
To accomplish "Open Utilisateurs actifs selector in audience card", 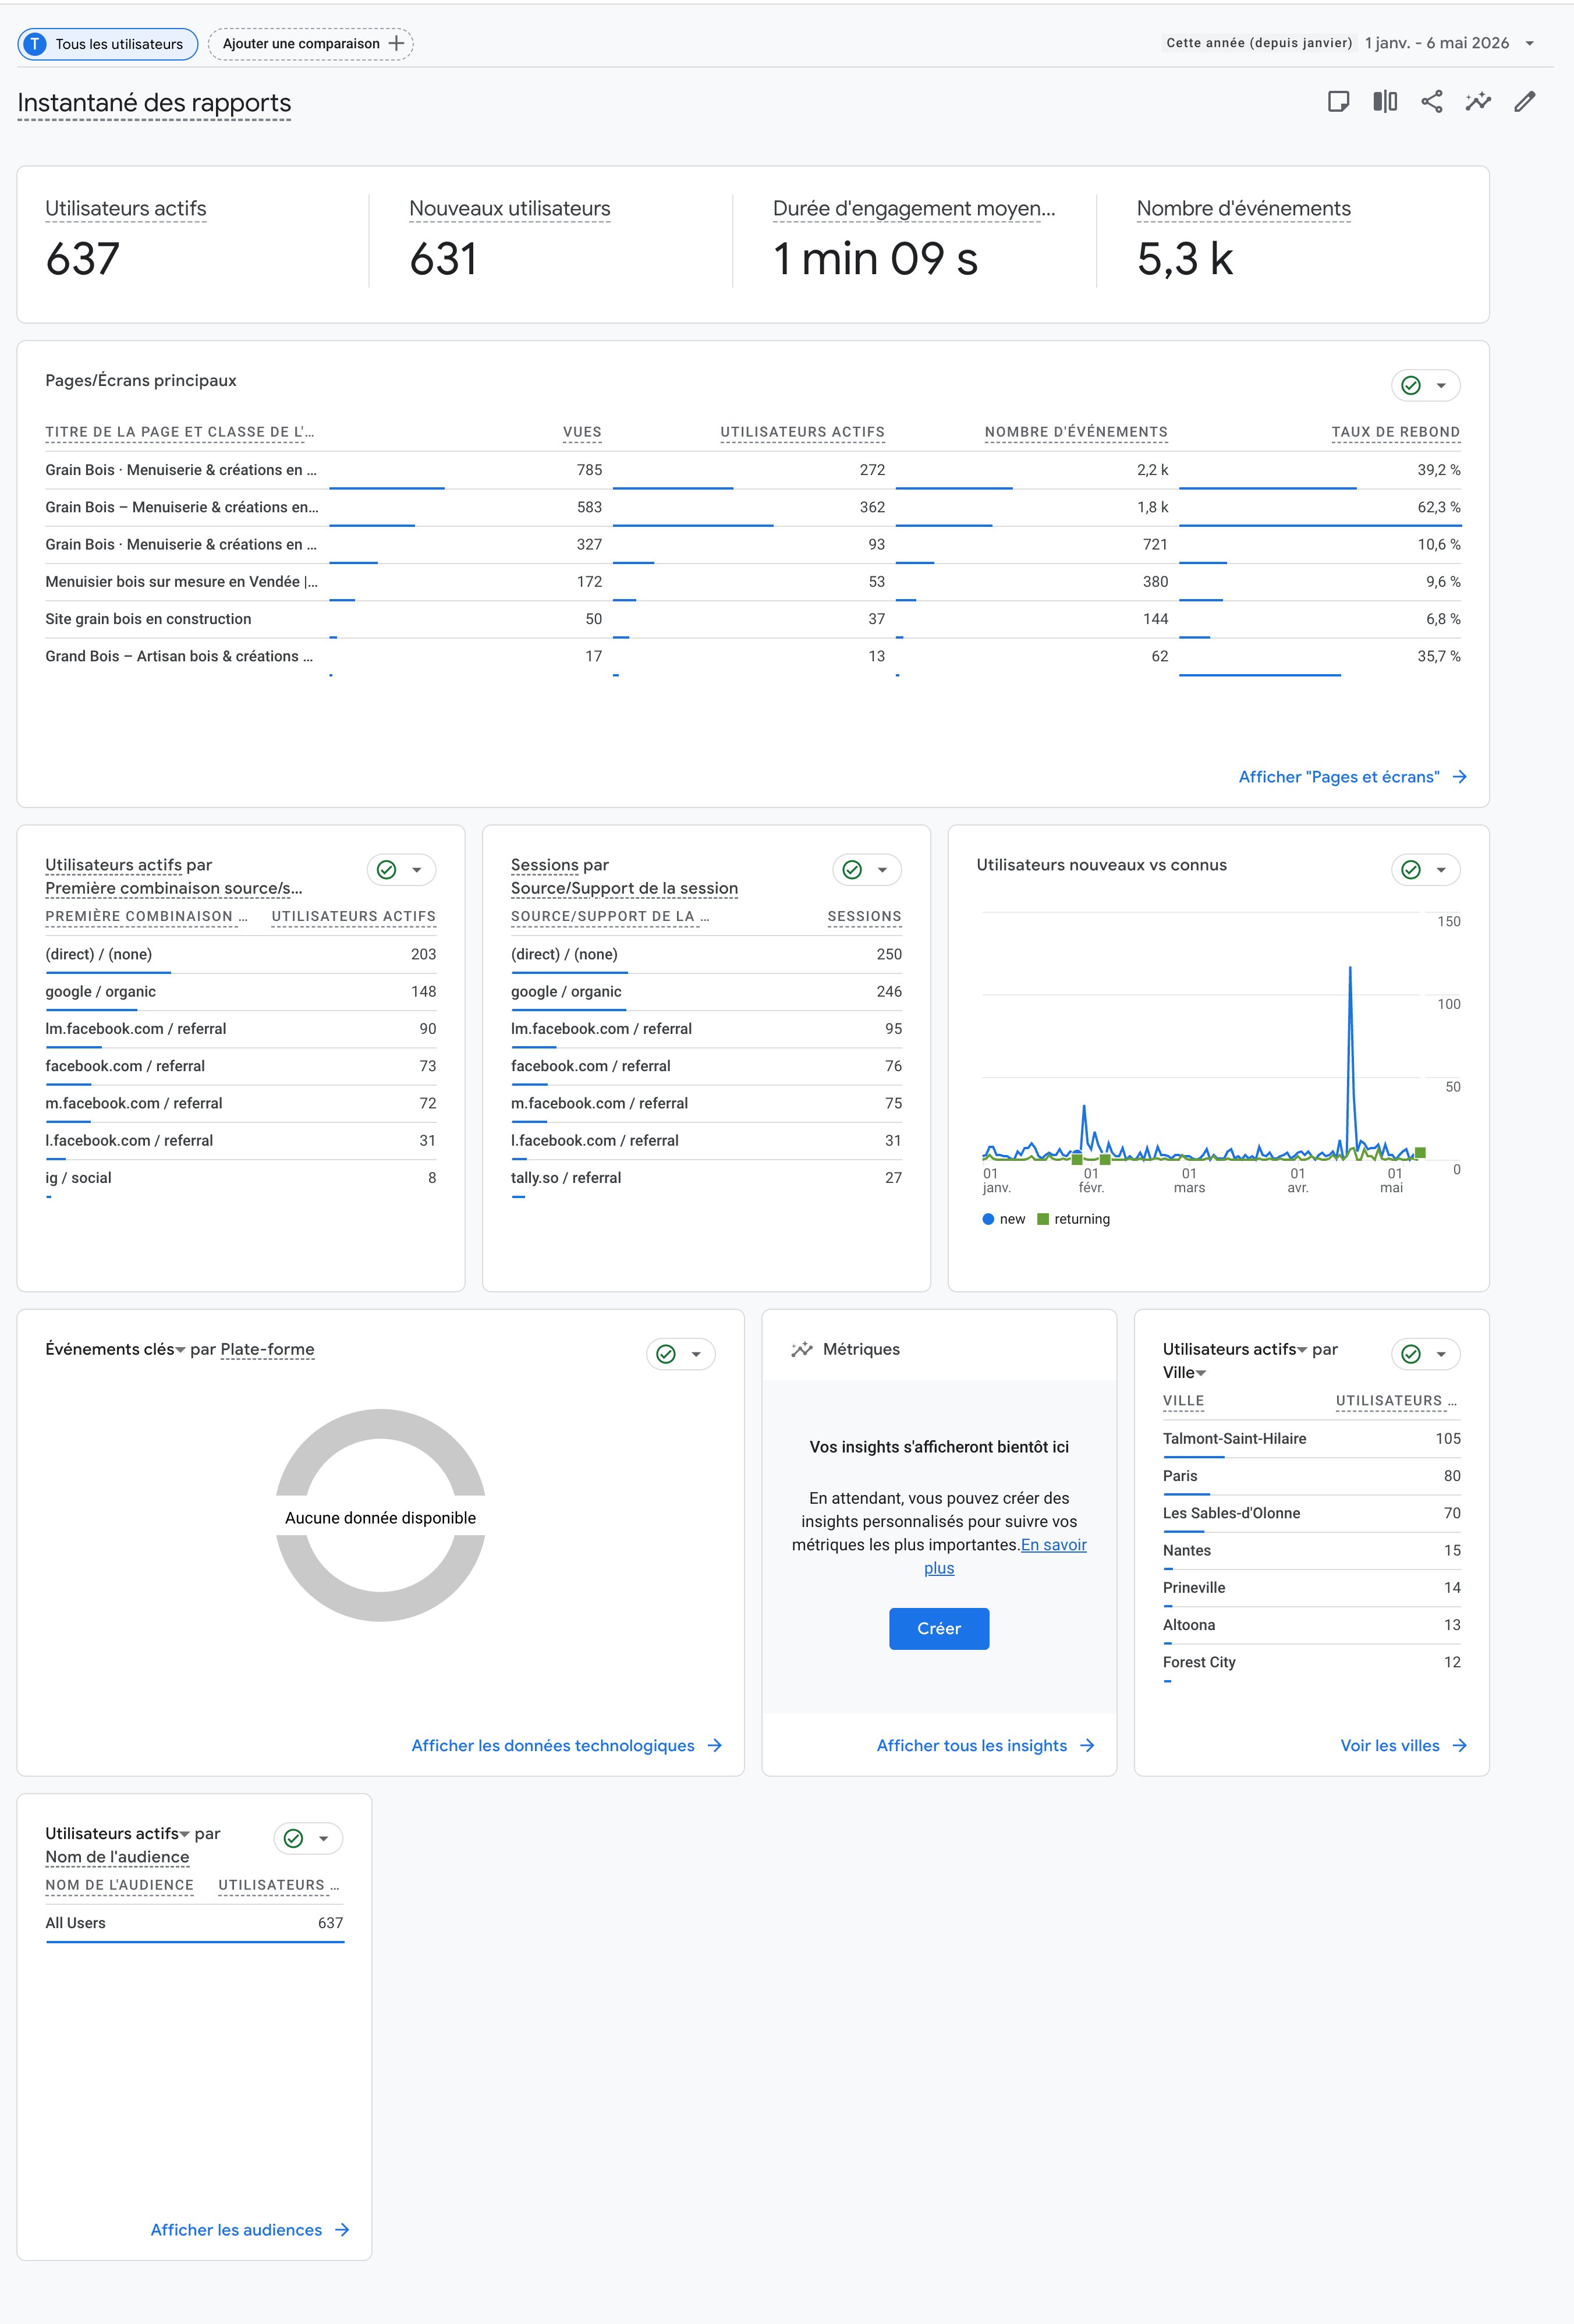I will click(x=117, y=1833).
